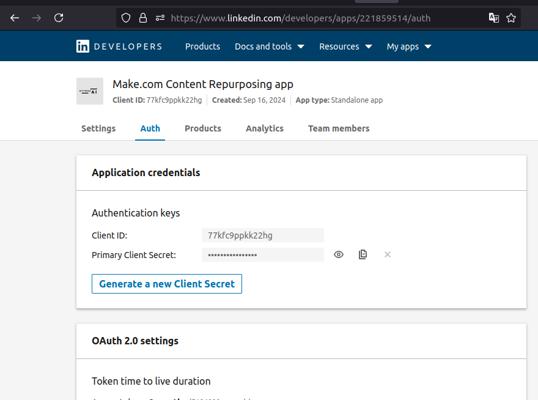The height and width of the screenshot is (400, 538).
Task: Click Generate a new Client Secret button
Action: [167, 284]
